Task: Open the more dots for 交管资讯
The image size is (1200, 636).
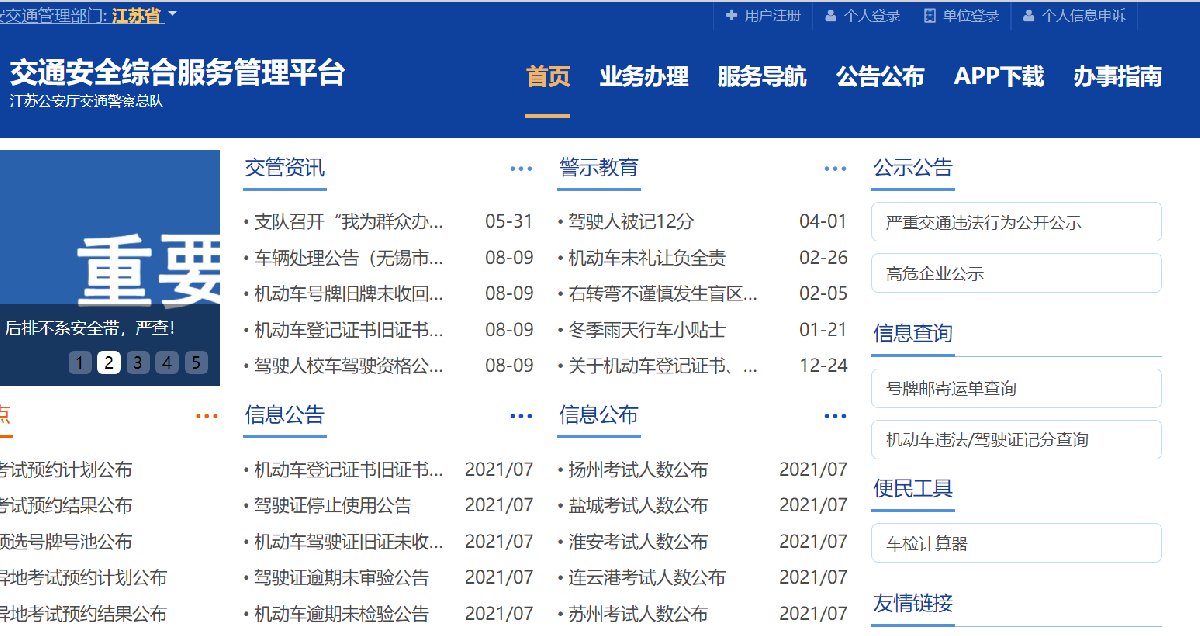Action: coord(521,169)
